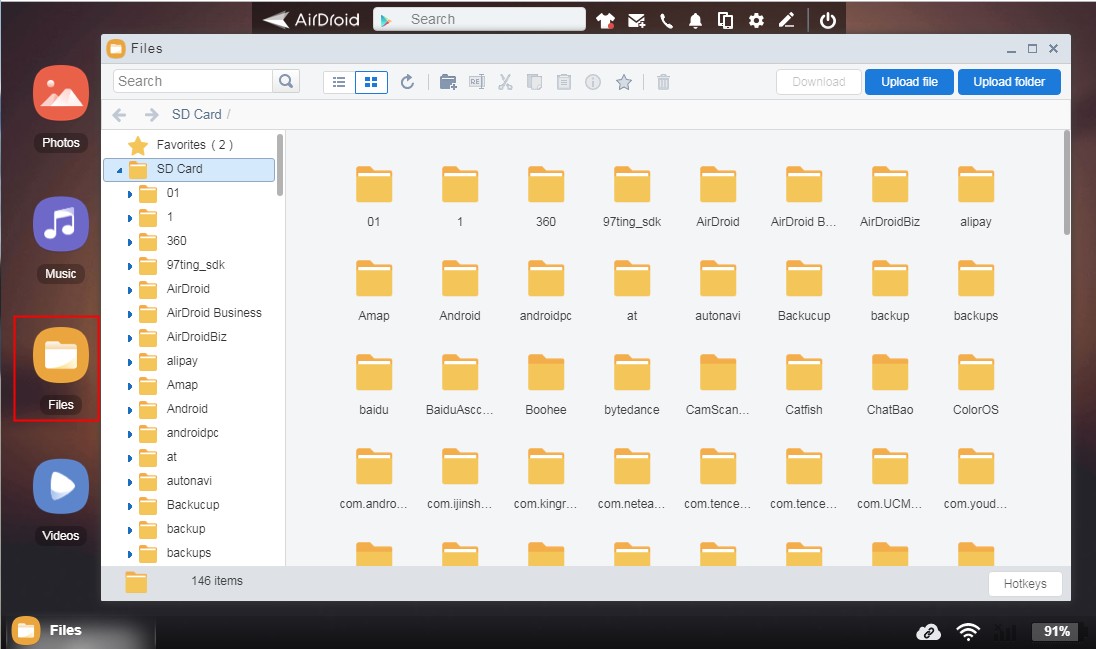This screenshot has width=1096, height=649.
Task: Open the notifications bell icon
Action: coord(695,18)
